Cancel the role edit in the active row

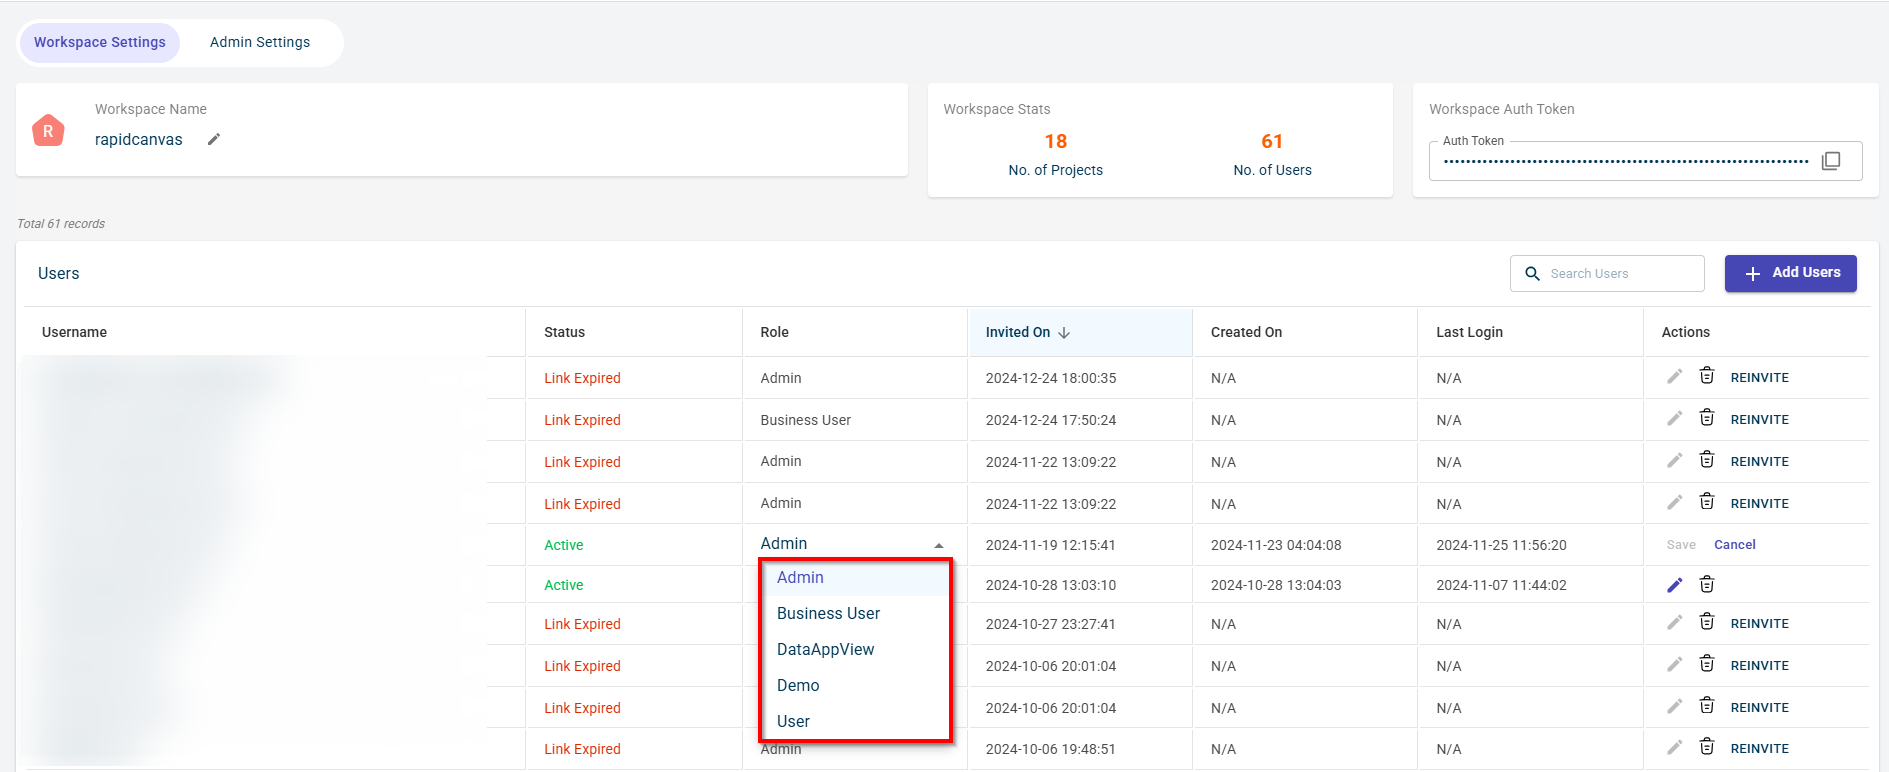tap(1734, 545)
